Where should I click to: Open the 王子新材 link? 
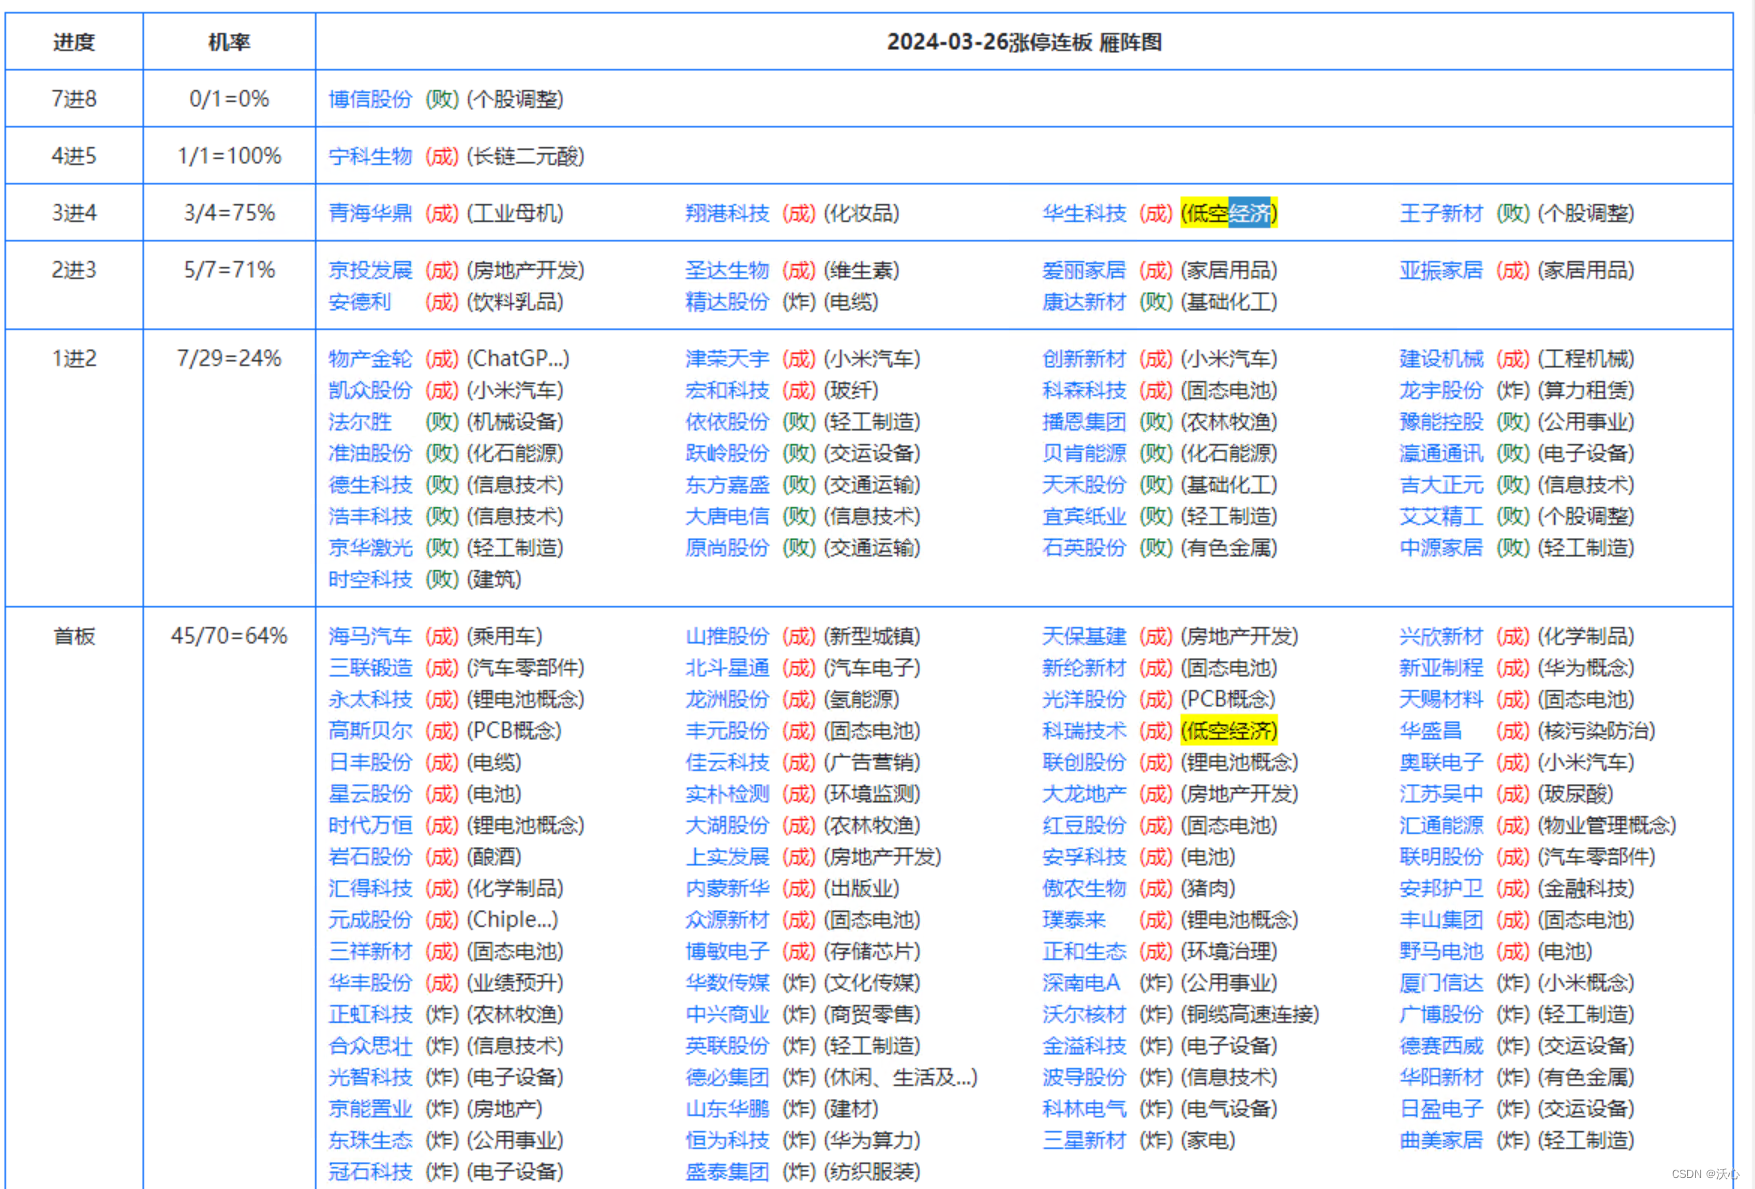(1441, 213)
